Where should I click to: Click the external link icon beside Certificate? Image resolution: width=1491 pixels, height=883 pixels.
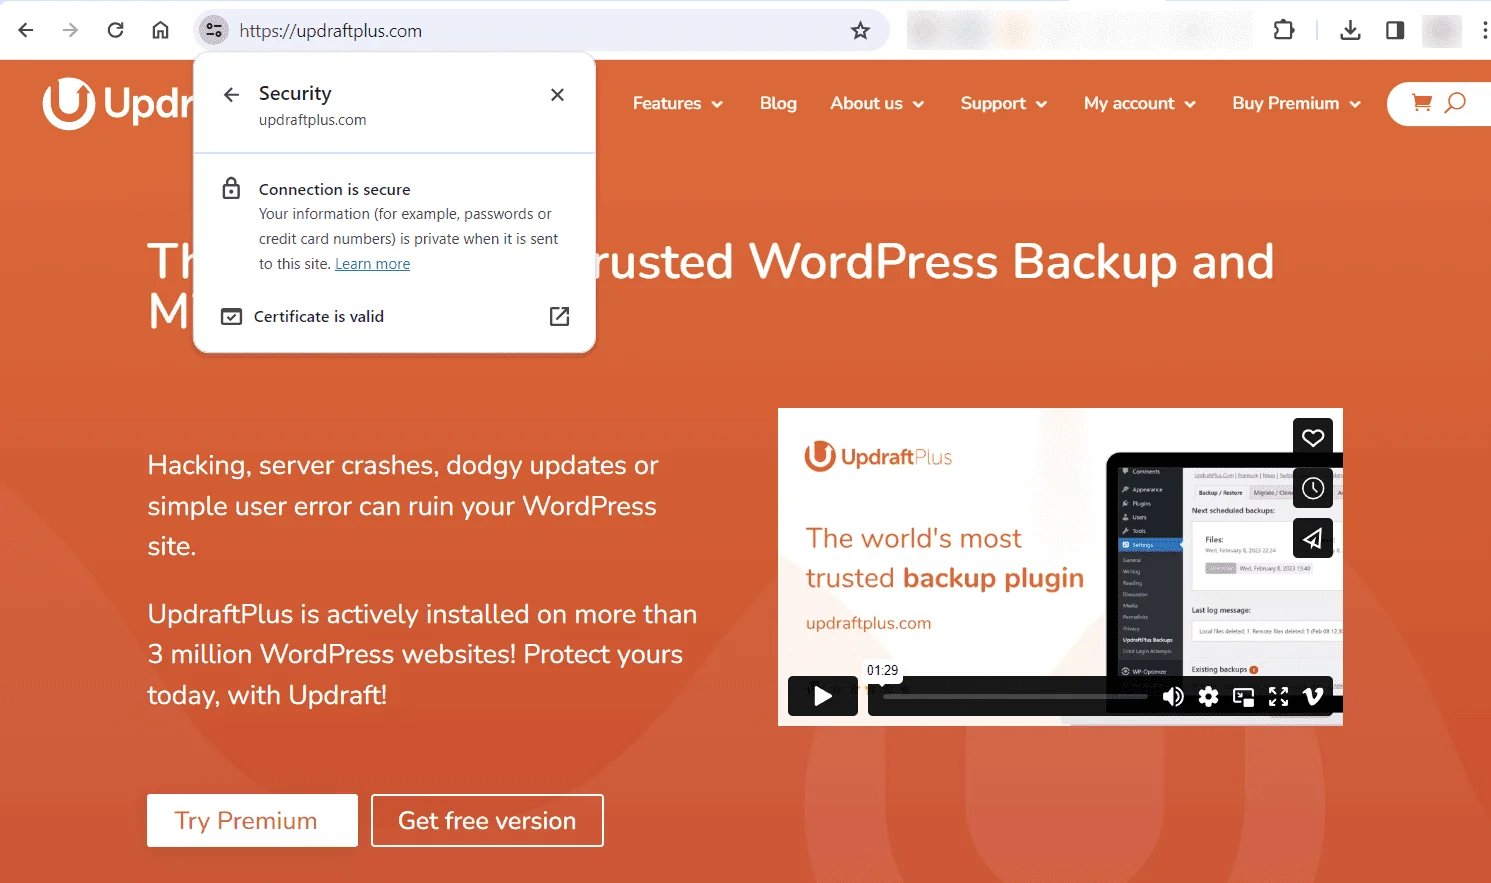tap(560, 316)
